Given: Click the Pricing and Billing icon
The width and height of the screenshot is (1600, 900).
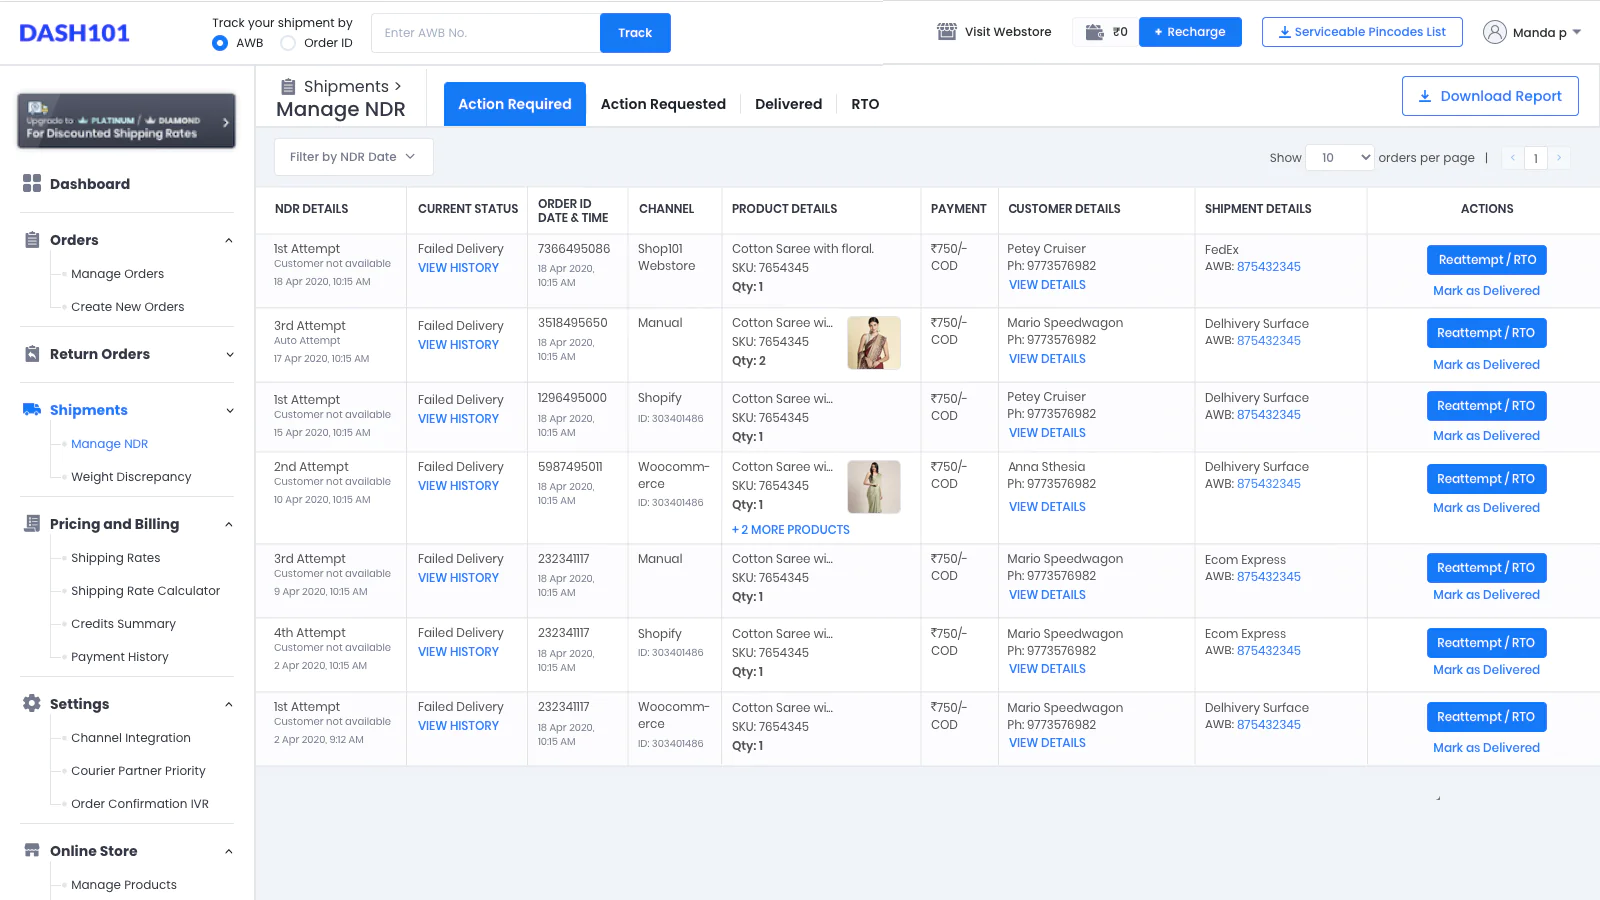Looking at the screenshot, I should tap(32, 524).
